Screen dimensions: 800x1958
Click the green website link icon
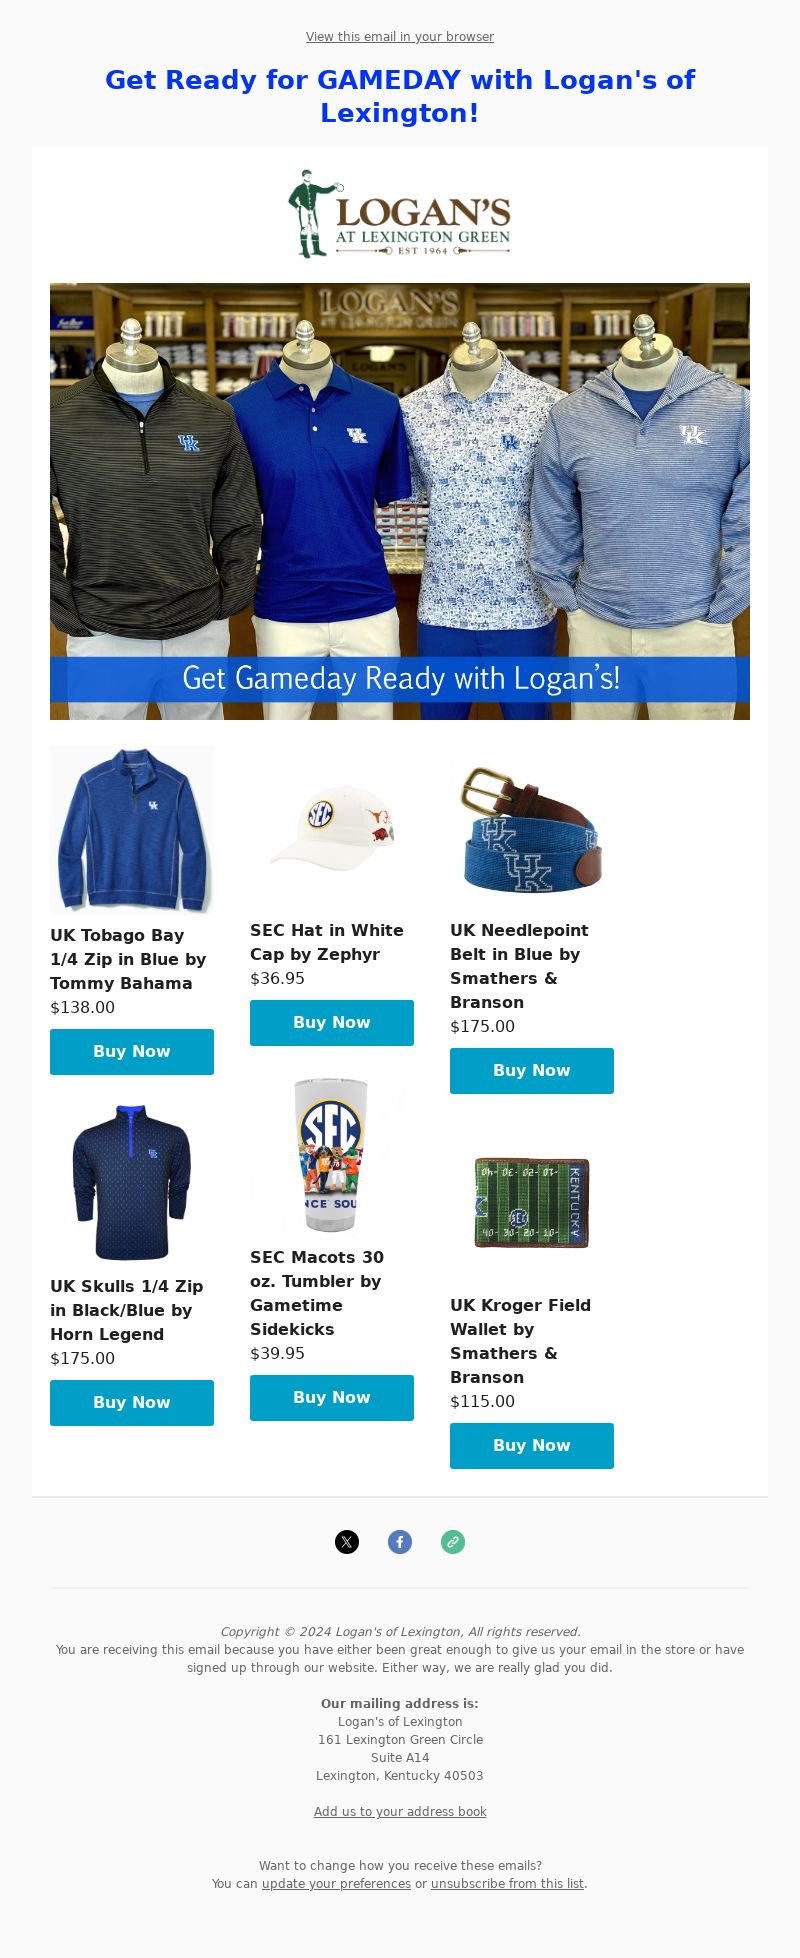click(x=453, y=1542)
